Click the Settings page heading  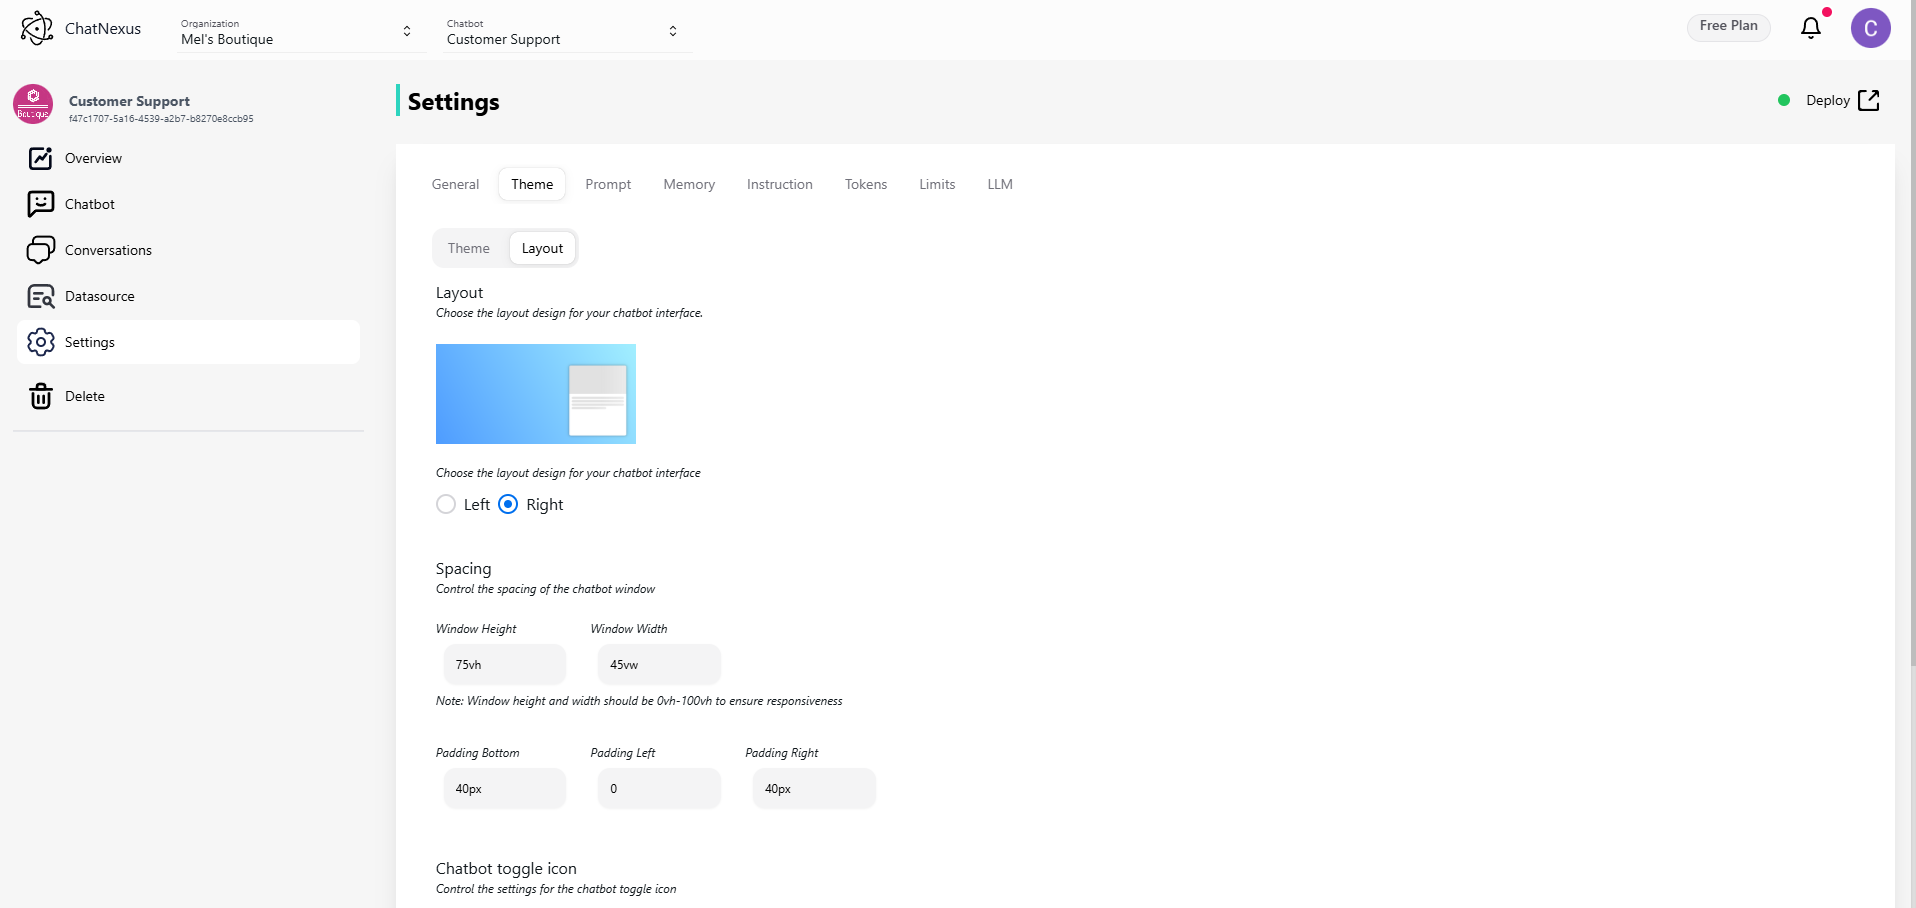(453, 102)
